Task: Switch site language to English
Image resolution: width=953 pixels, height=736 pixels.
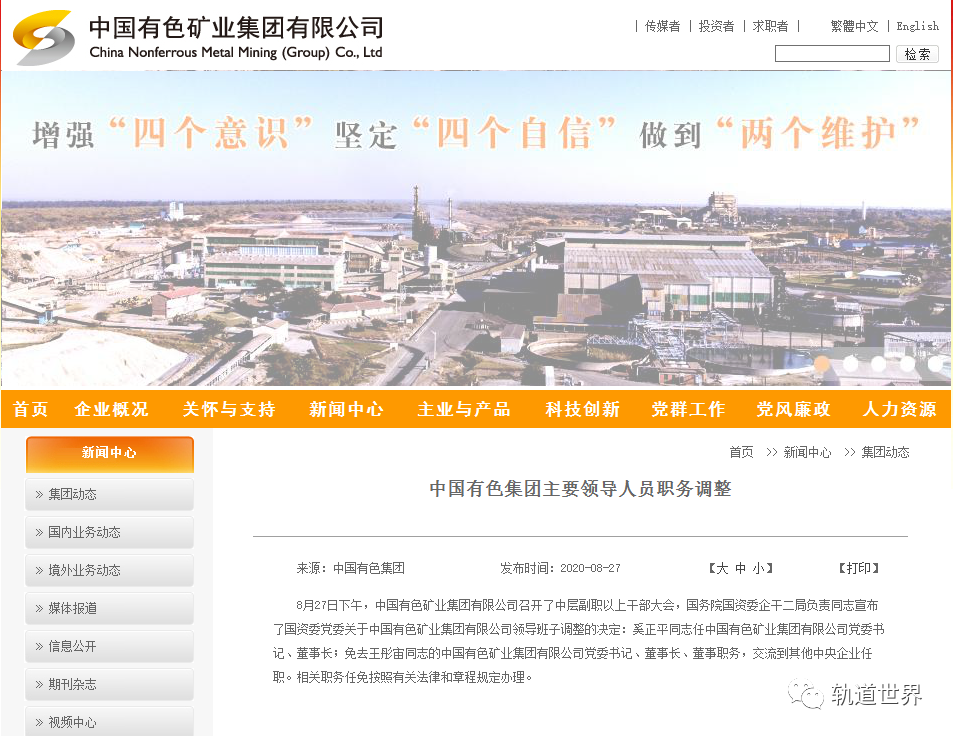Action: (x=918, y=26)
